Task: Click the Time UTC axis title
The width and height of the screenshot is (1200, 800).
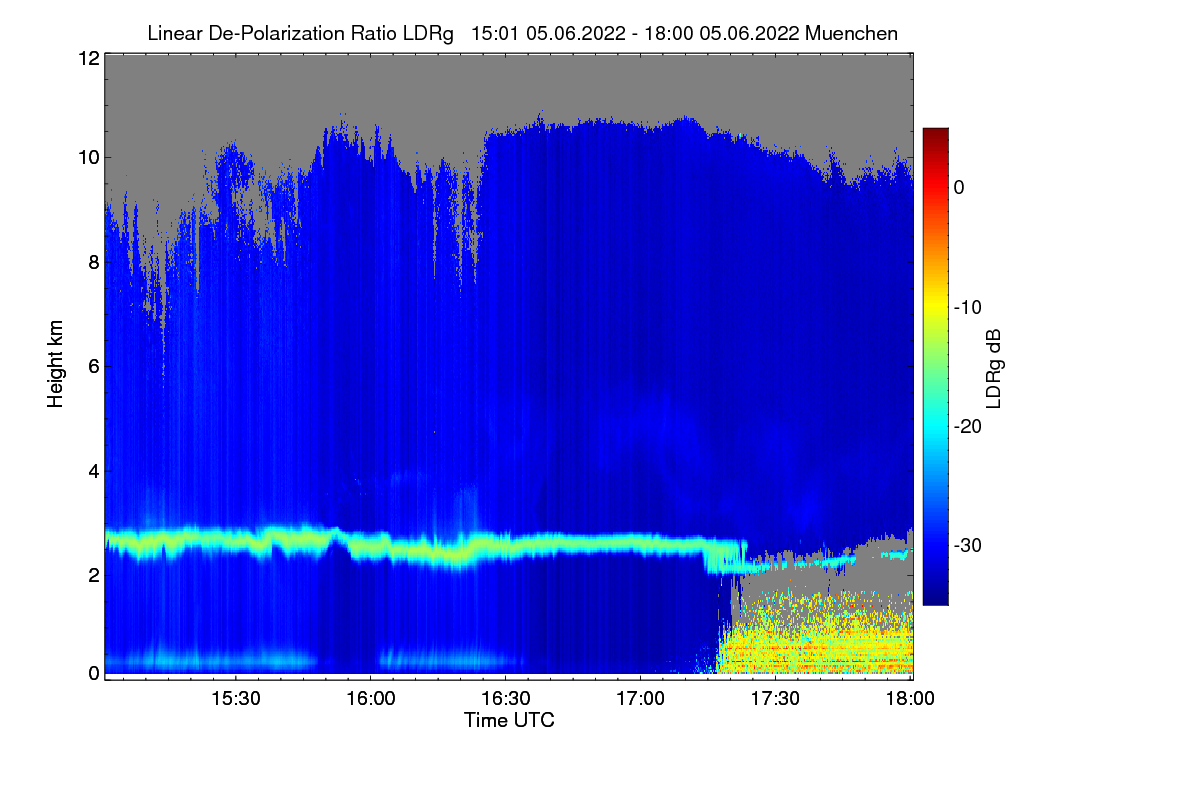Action: tap(509, 720)
